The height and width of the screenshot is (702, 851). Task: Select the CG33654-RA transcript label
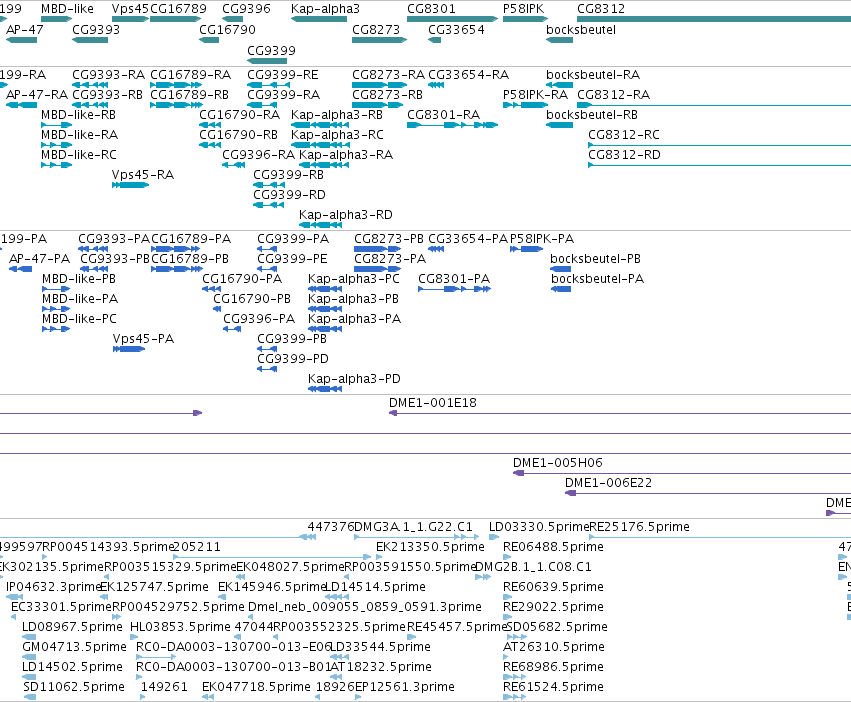tap(469, 74)
